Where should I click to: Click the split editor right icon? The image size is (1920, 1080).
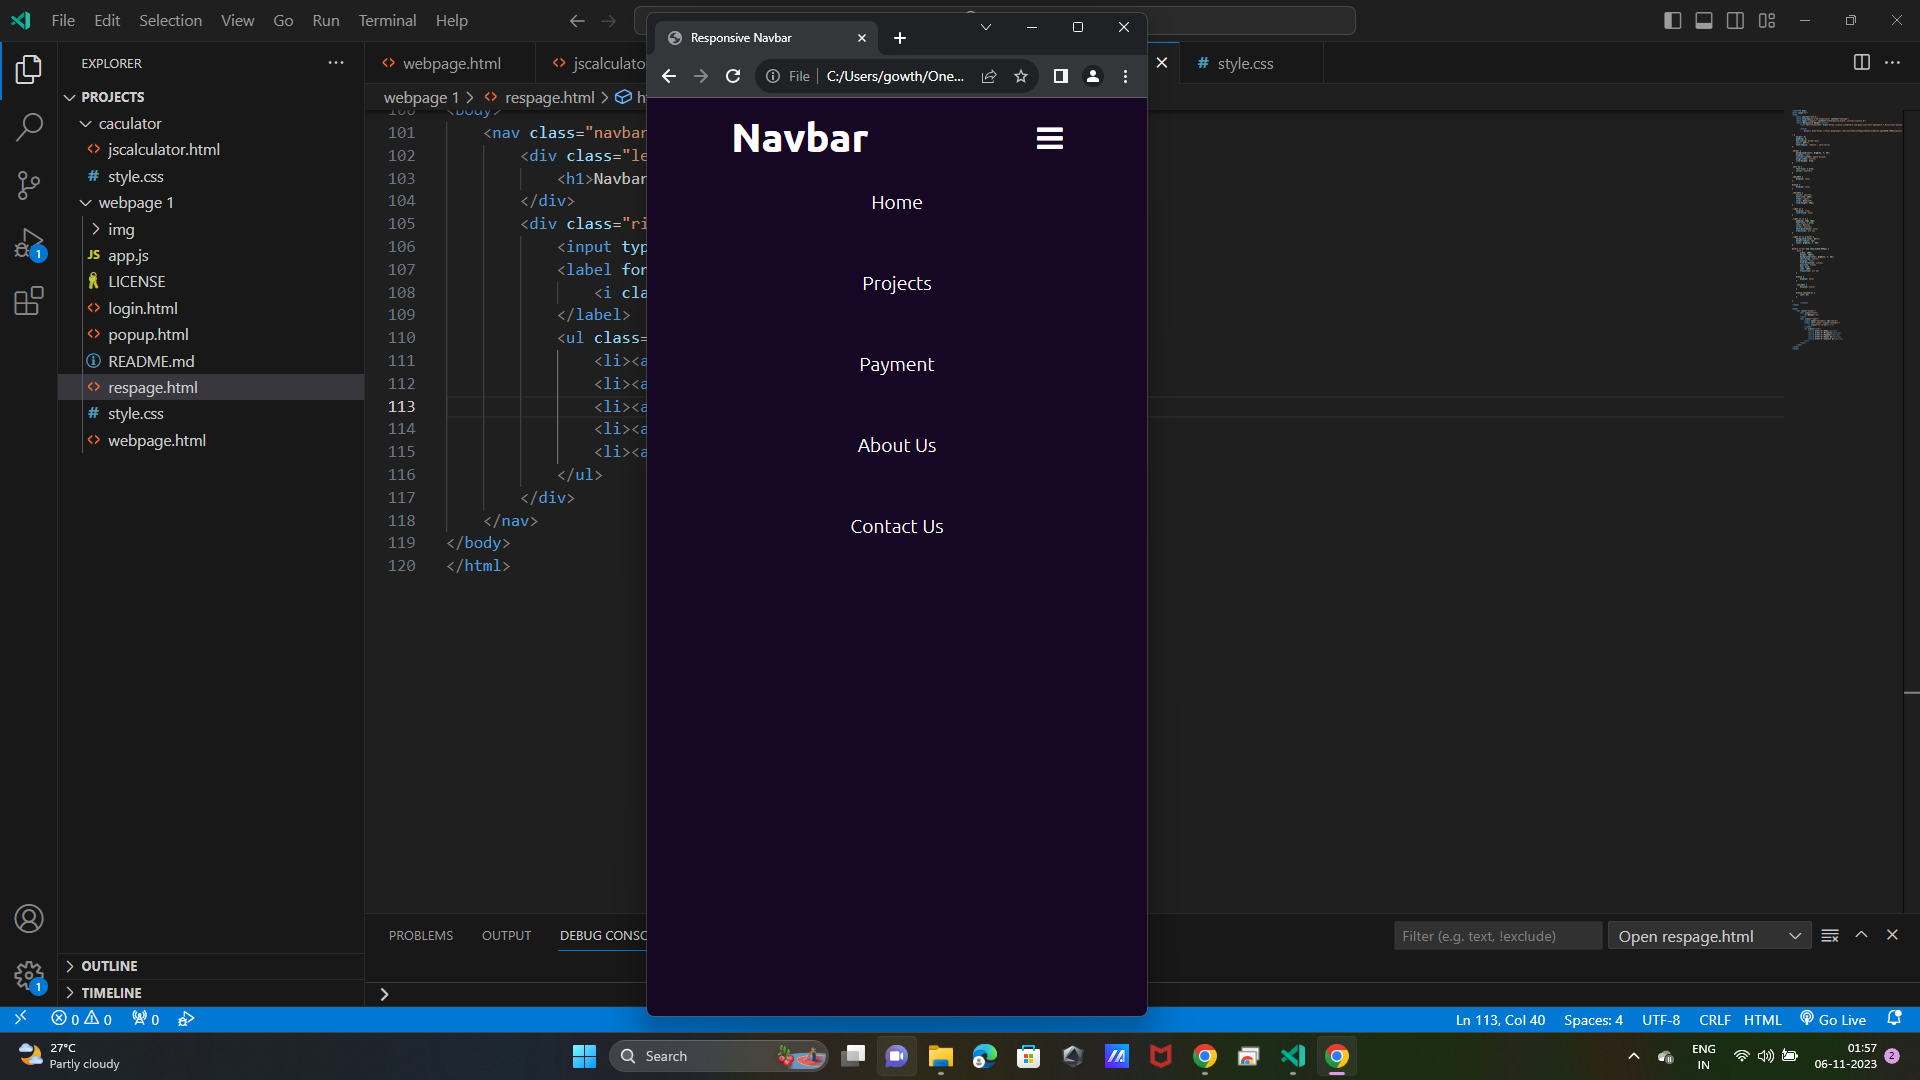[x=1861, y=63]
